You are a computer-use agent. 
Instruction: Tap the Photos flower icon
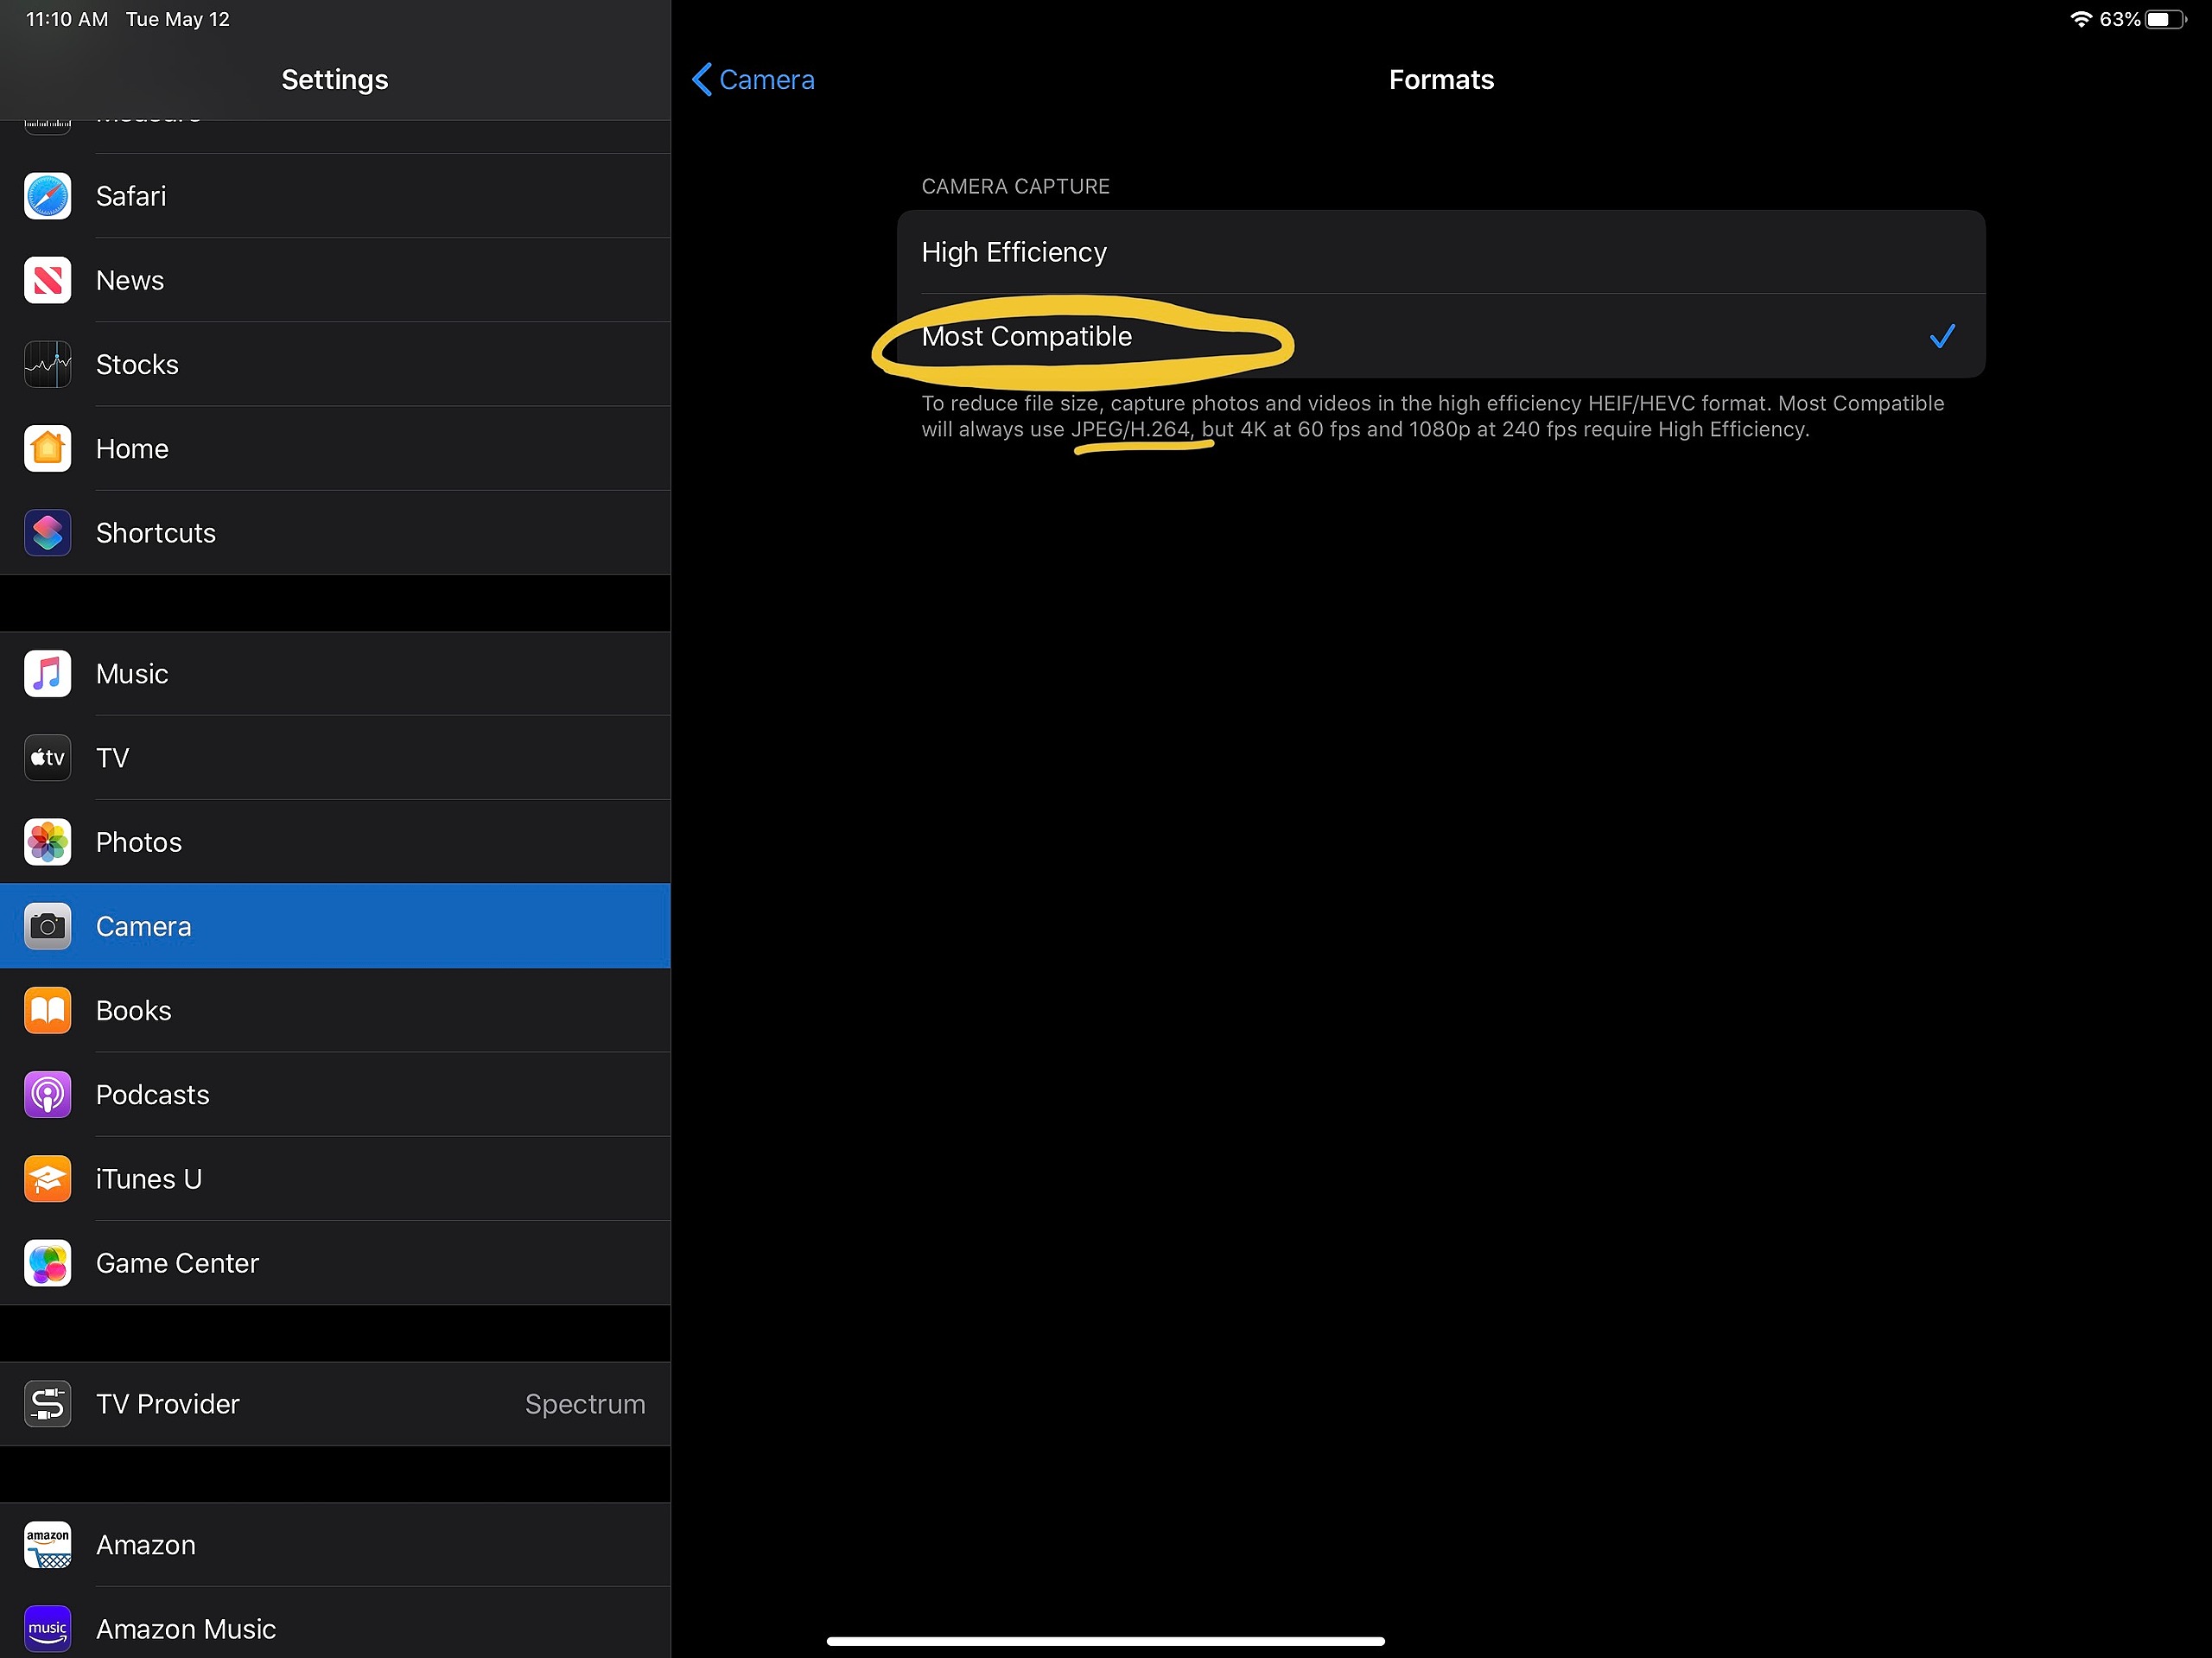pos(47,842)
